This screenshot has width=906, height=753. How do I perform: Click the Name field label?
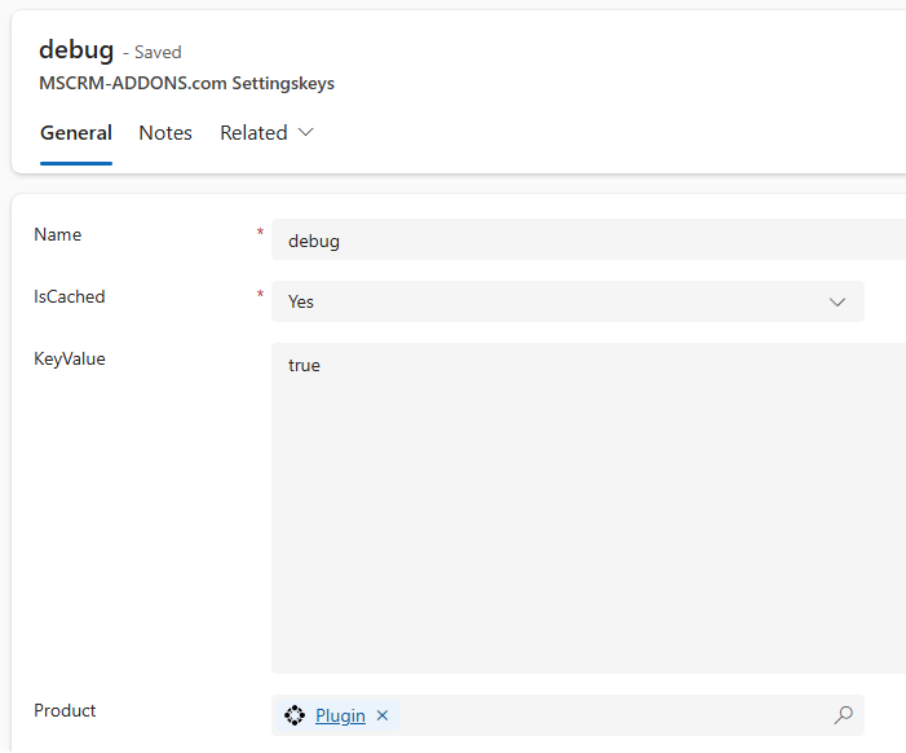(58, 235)
